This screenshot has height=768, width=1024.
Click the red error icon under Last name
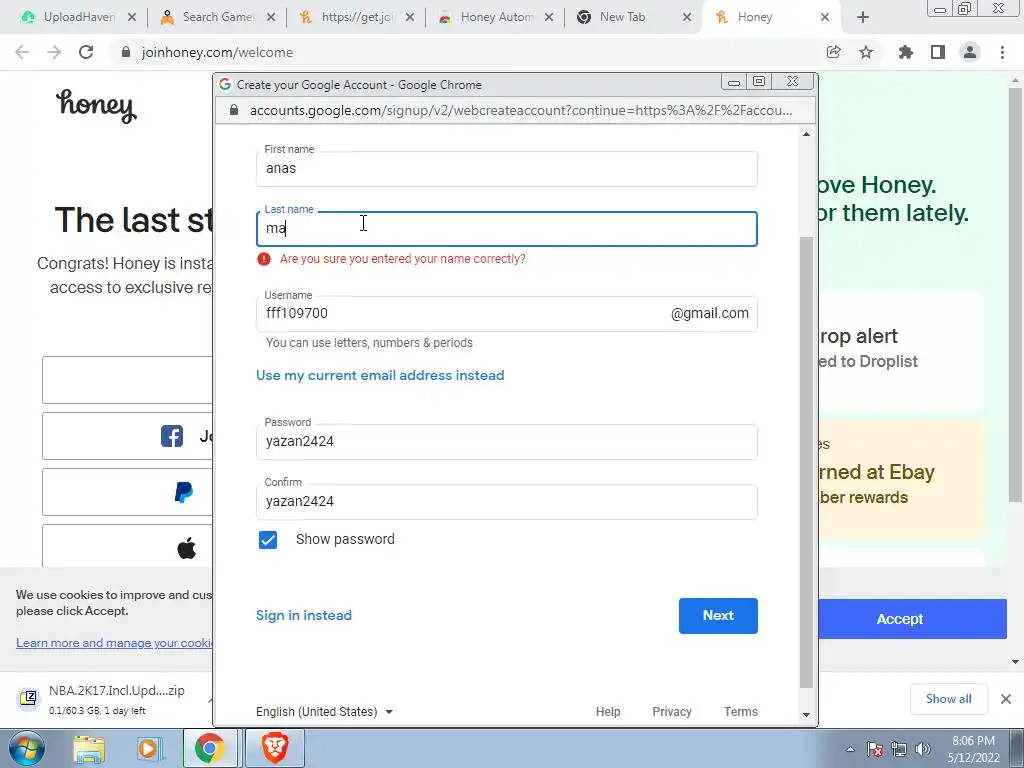(264, 259)
